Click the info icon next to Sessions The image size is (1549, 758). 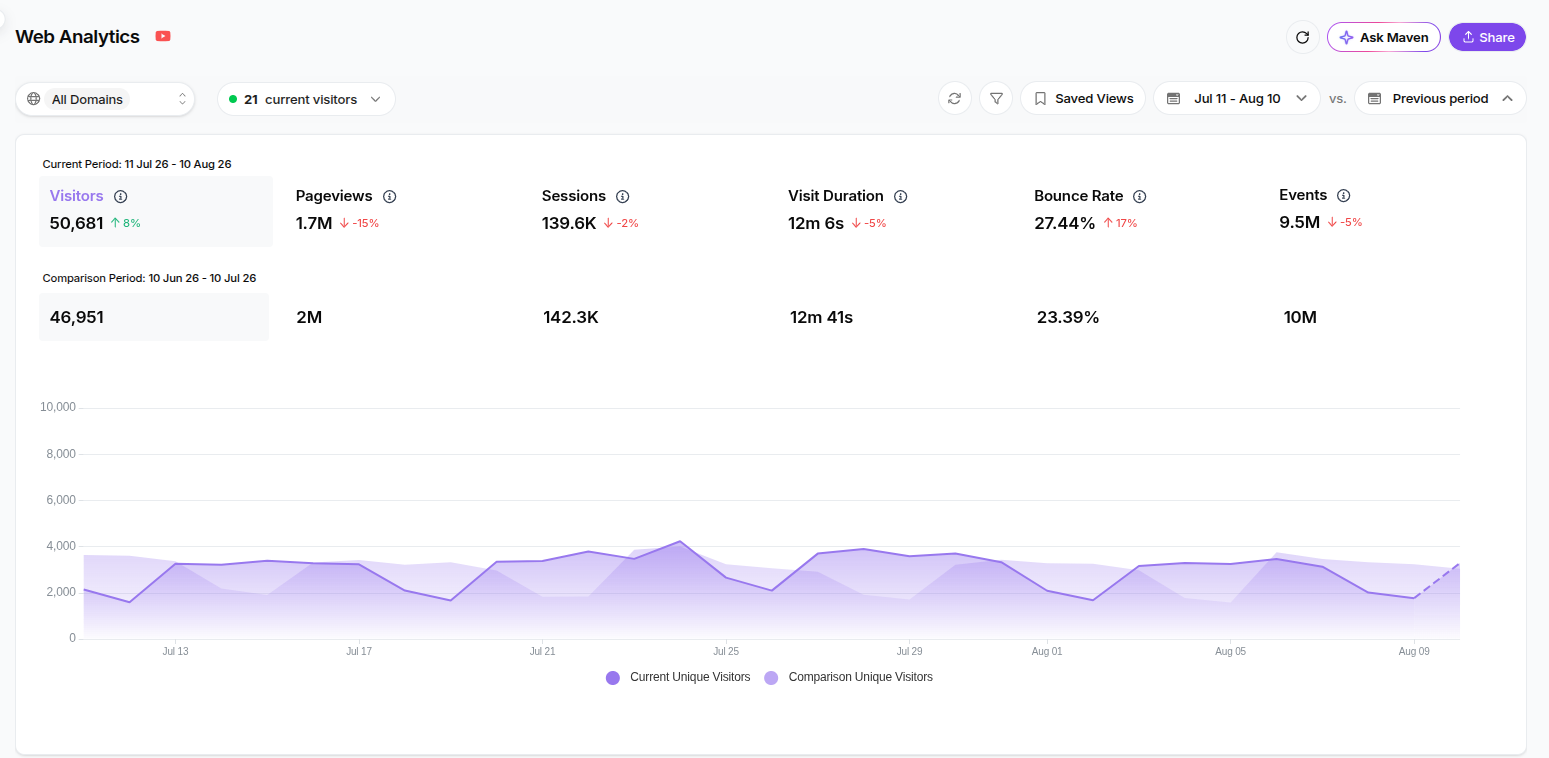tap(623, 196)
